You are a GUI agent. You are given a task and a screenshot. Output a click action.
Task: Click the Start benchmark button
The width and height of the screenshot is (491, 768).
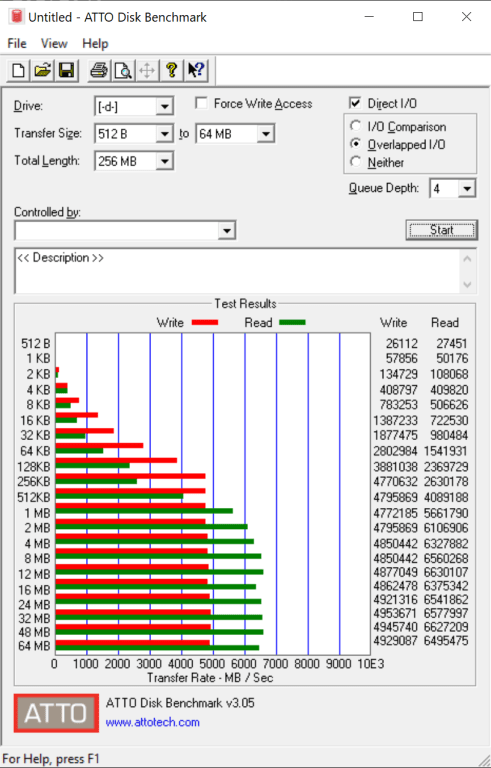(442, 230)
